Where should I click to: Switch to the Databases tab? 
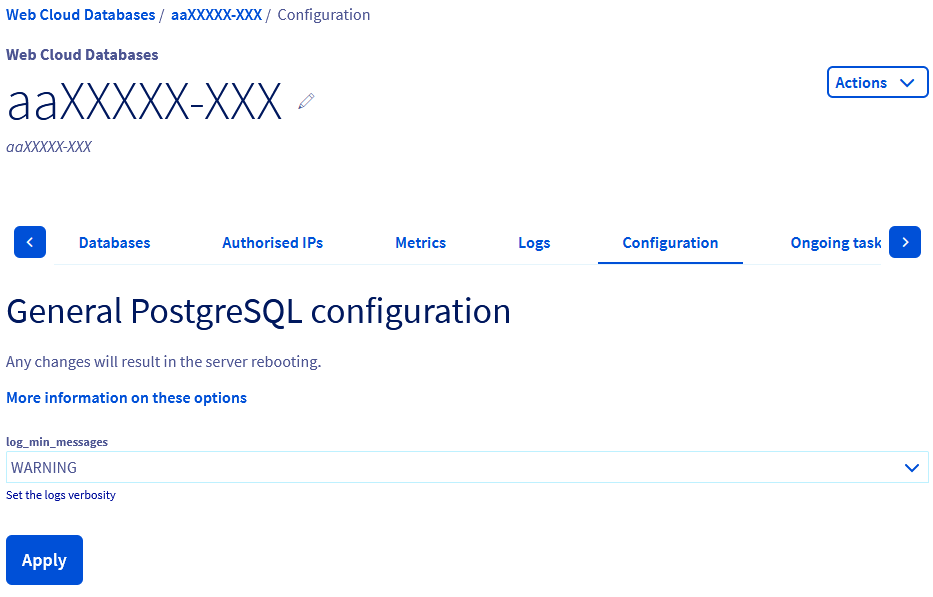(114, 242)
